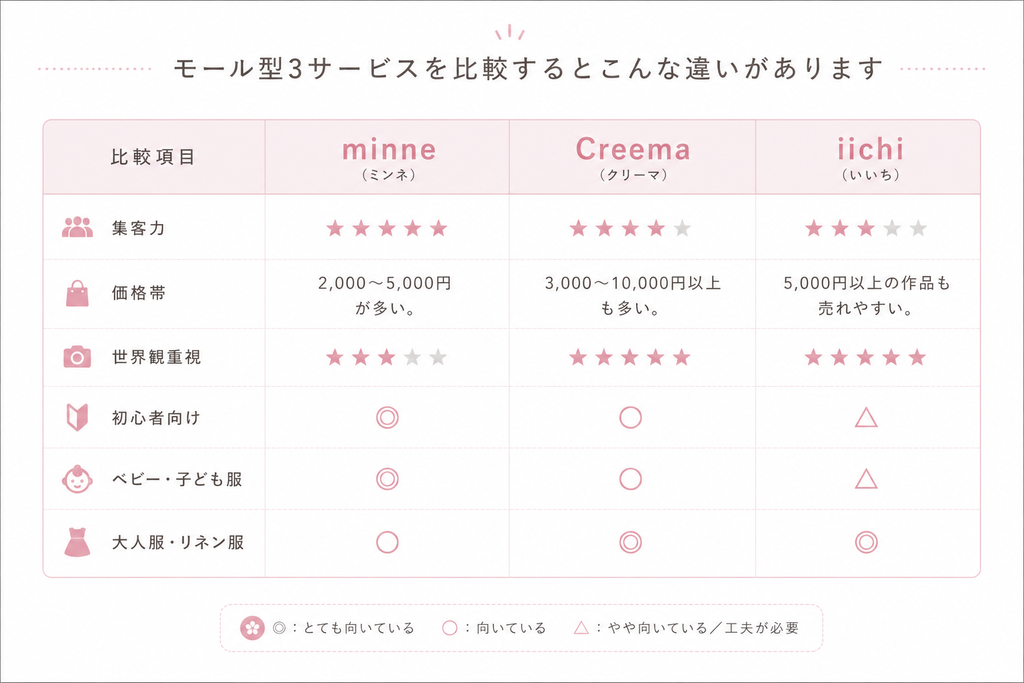Select the minne column header

click(389, 157)
